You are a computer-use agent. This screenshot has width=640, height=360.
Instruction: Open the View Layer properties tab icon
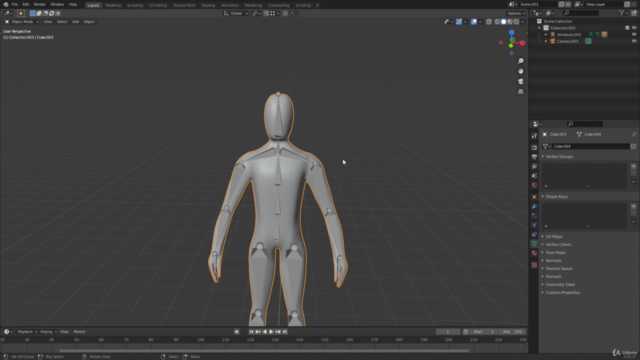tap(534, 166)
